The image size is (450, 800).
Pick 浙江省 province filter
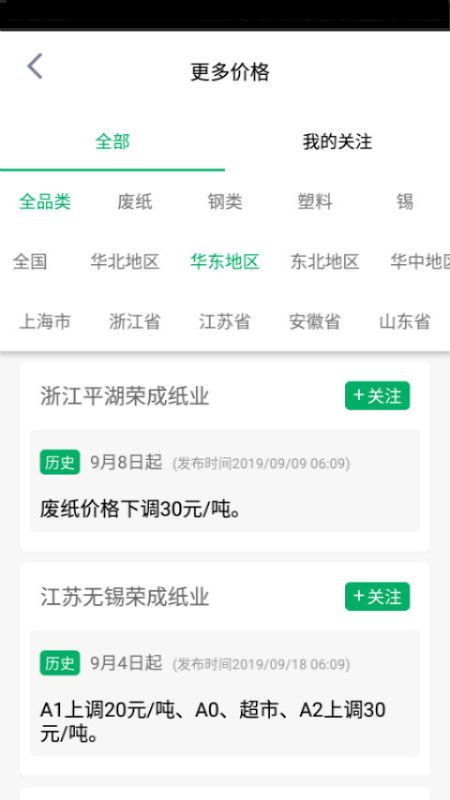pyautogui.click(x=135, y=322)
